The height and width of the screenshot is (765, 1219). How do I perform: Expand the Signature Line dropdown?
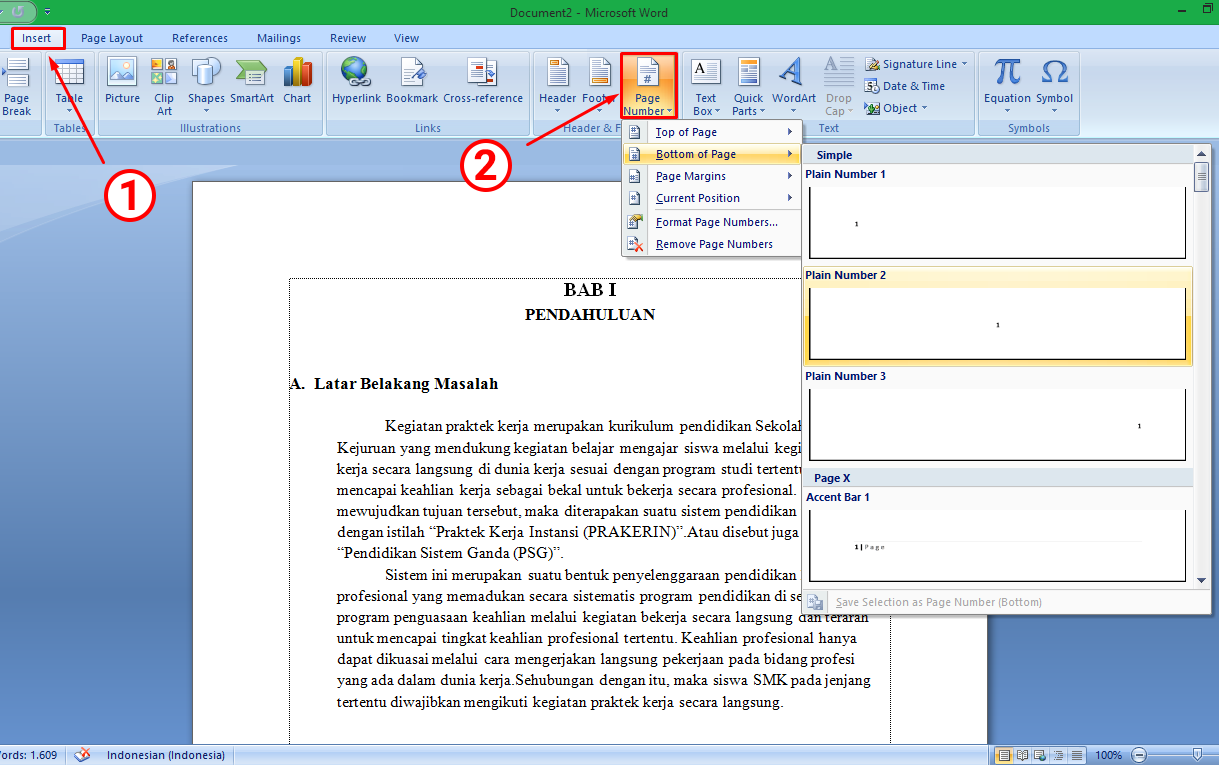coord(964,64)
